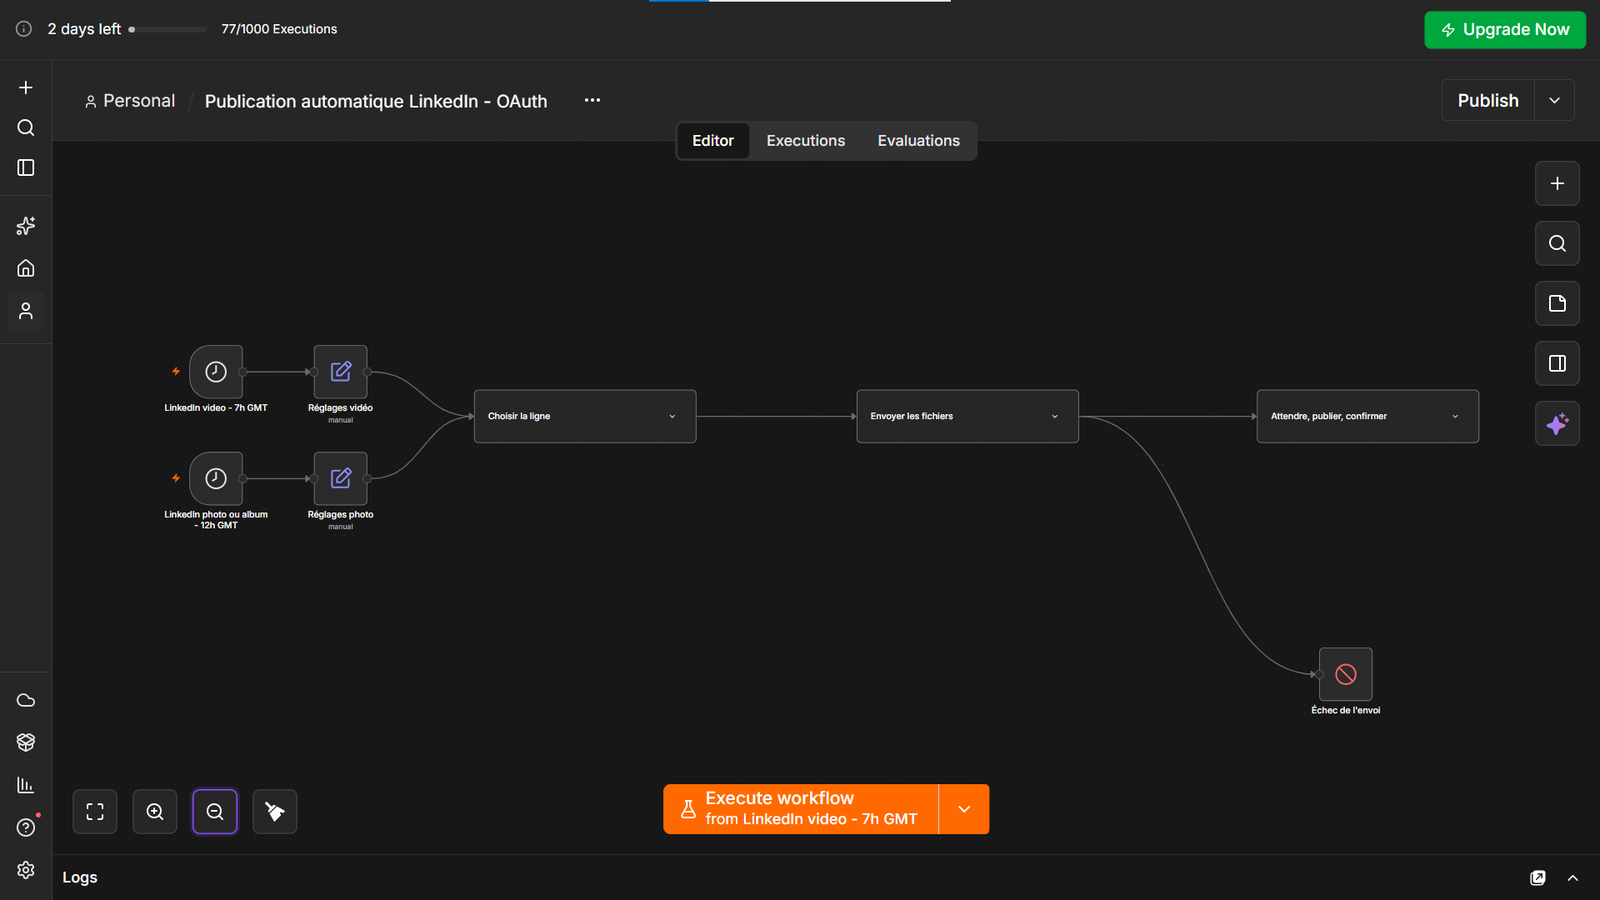Image resolution: width=1600 pixels, height=900 pixels.
Task: Click the Publish button
Action: coord(1488,100)
